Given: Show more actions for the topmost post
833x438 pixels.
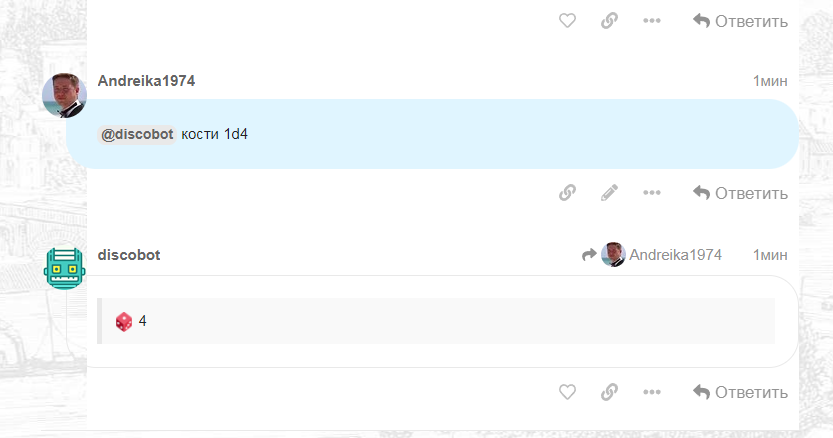Looking at the screenshot, I should pos(652,21).
